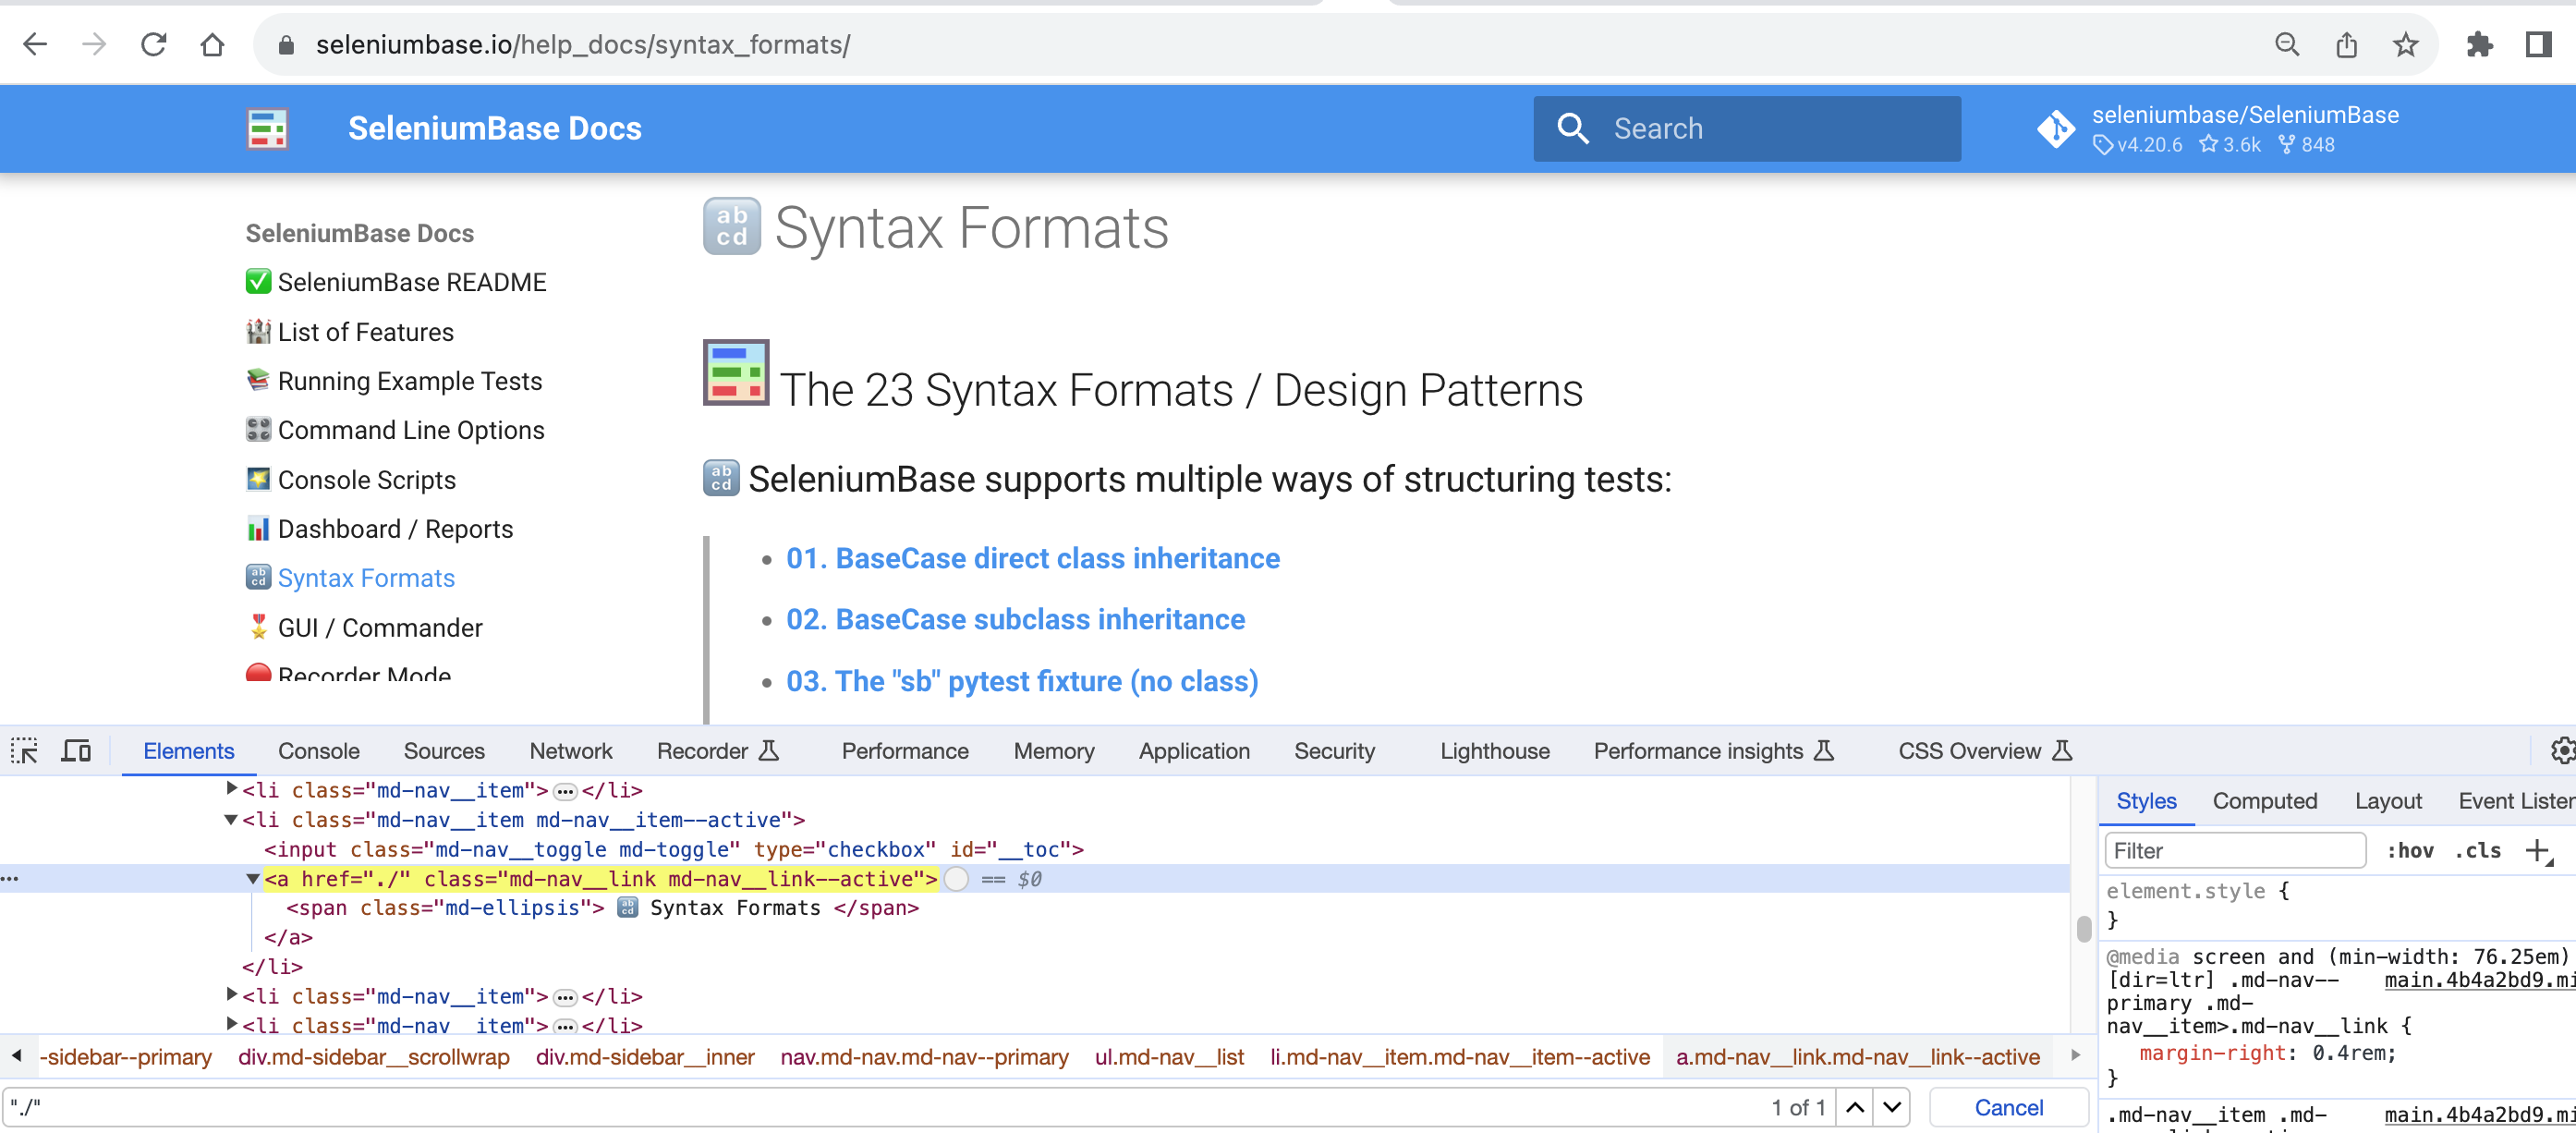Expand the md-nav__item node below the active item

coord(231,995)
